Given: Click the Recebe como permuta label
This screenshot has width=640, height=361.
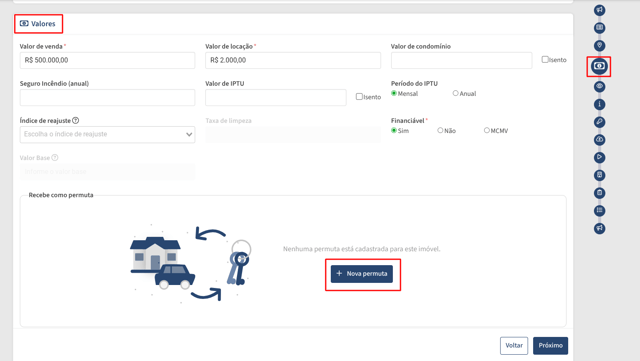Looking at the screenshot, I should pyautogui.click(x=61, y=195).
